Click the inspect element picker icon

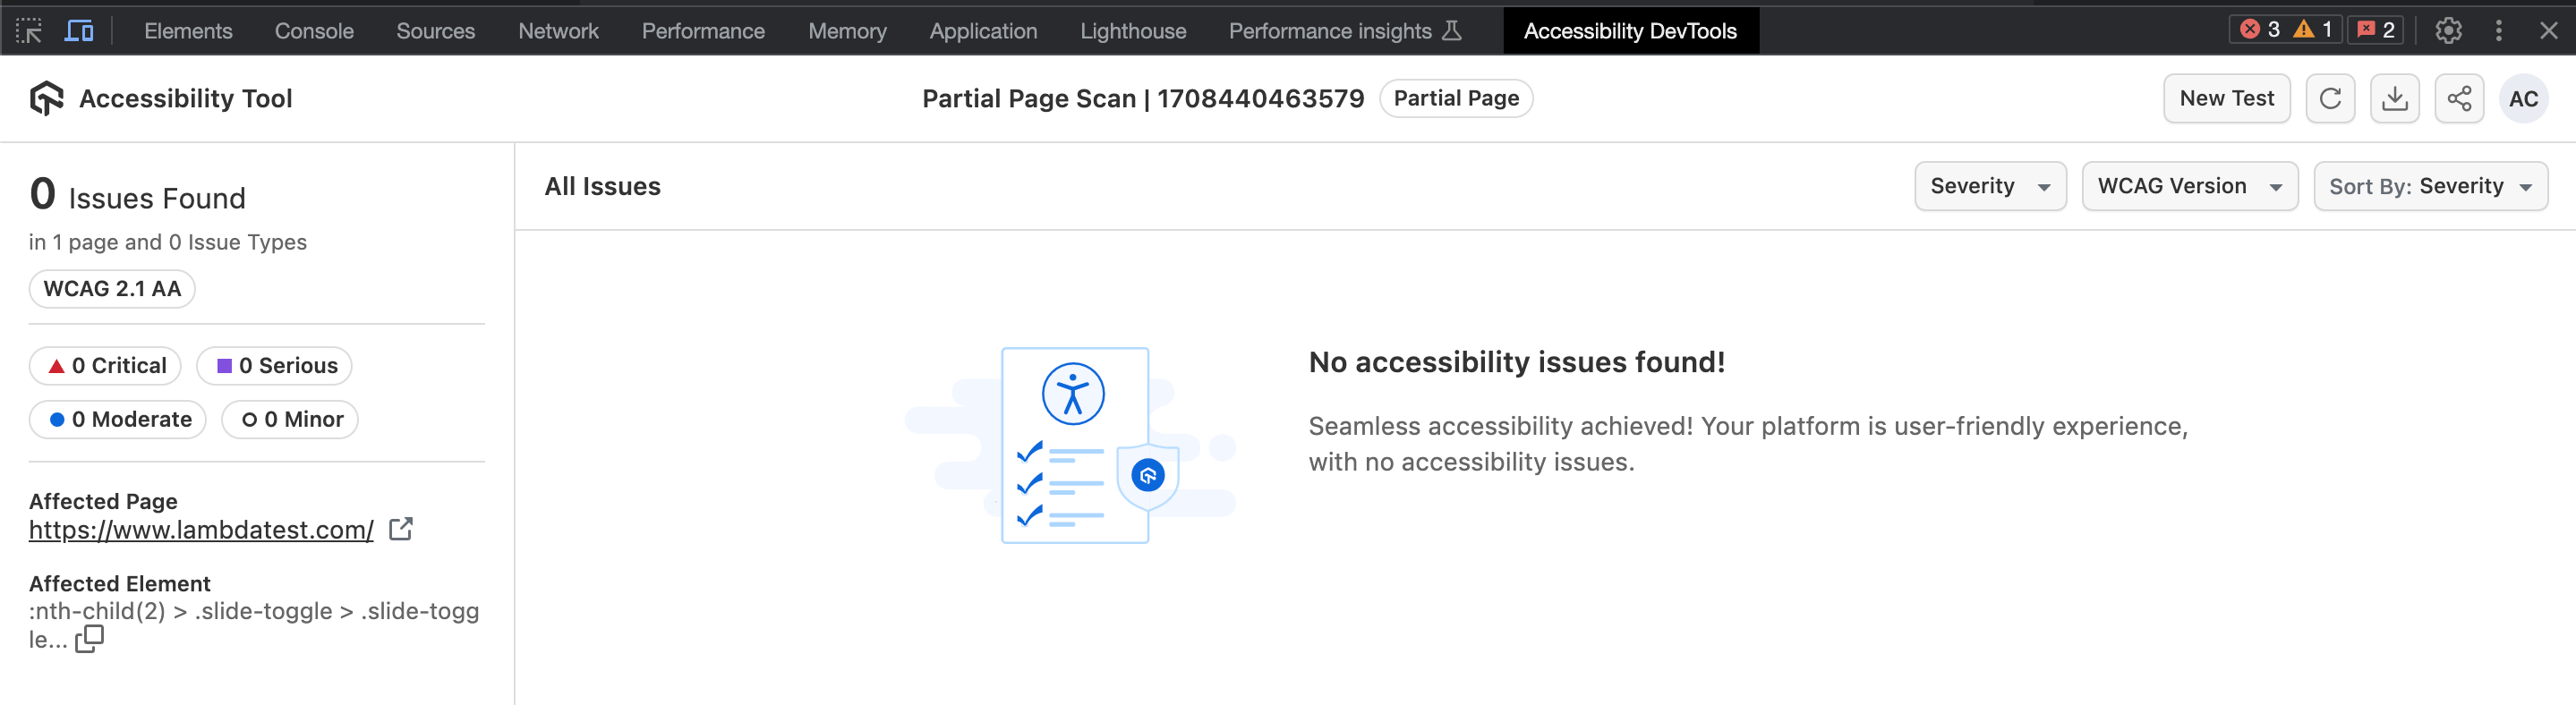click(29, 31)
